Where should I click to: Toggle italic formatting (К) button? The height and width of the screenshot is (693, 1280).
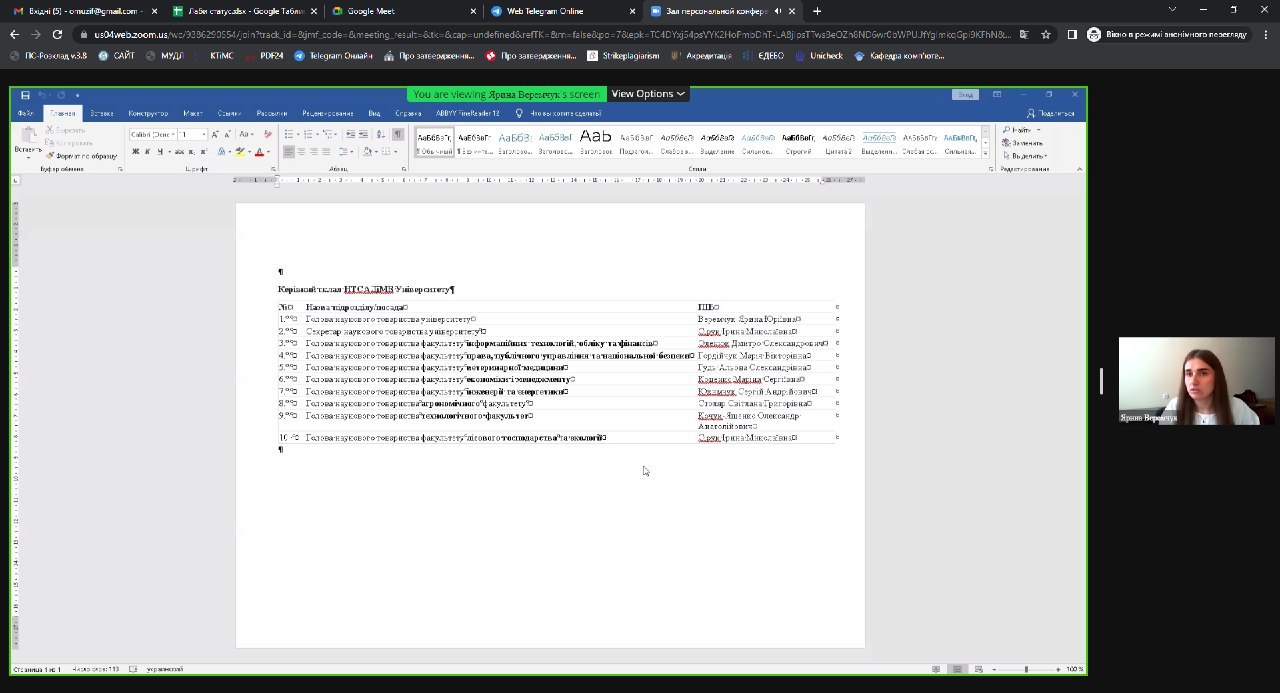(147, 152)
